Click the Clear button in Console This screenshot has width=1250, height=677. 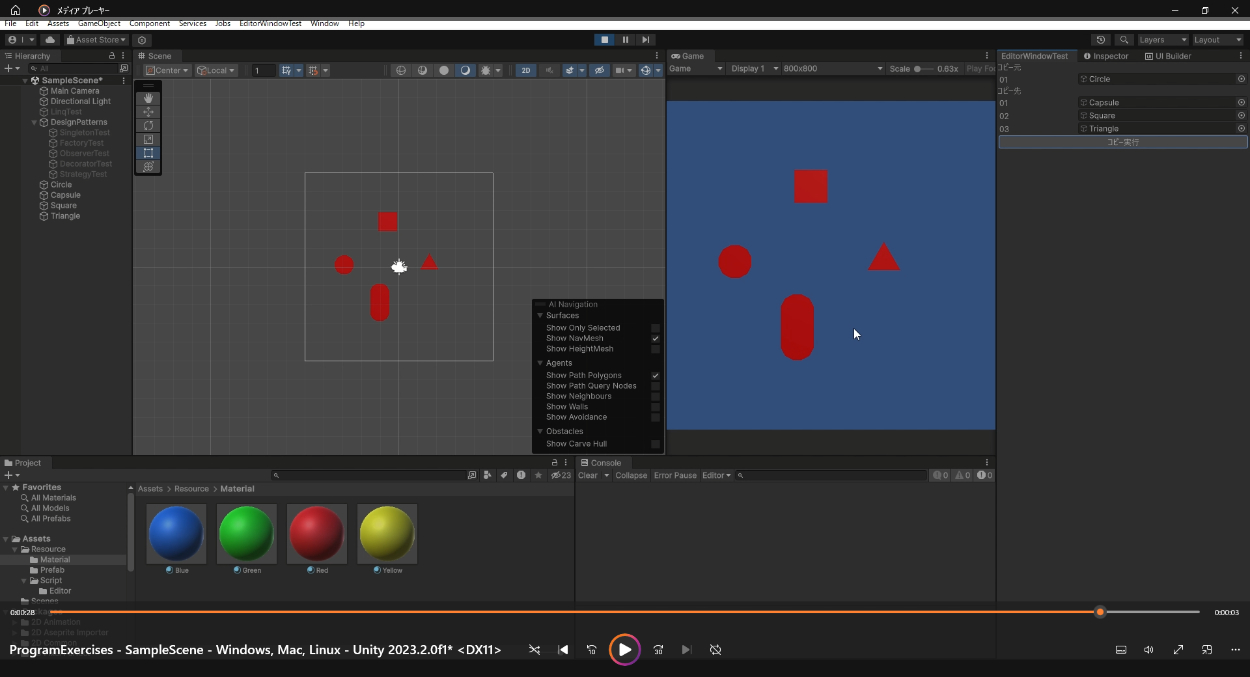(588, 476)
